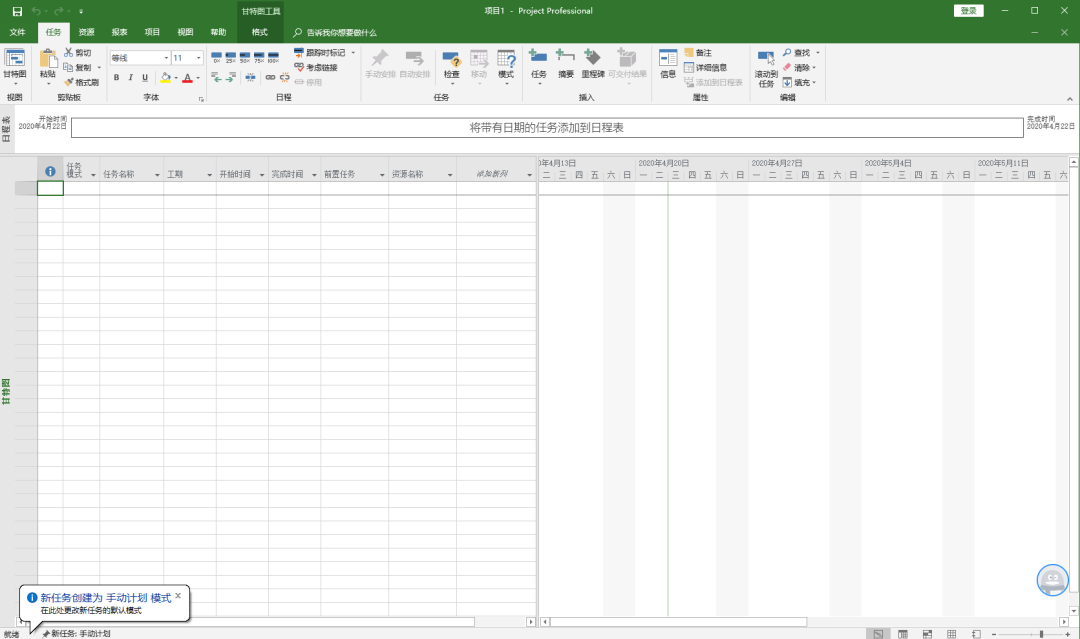Viewport: 1080px width, 639px height.
Task: Toggle Underline text formatting
Action: (x=145, y=78)
